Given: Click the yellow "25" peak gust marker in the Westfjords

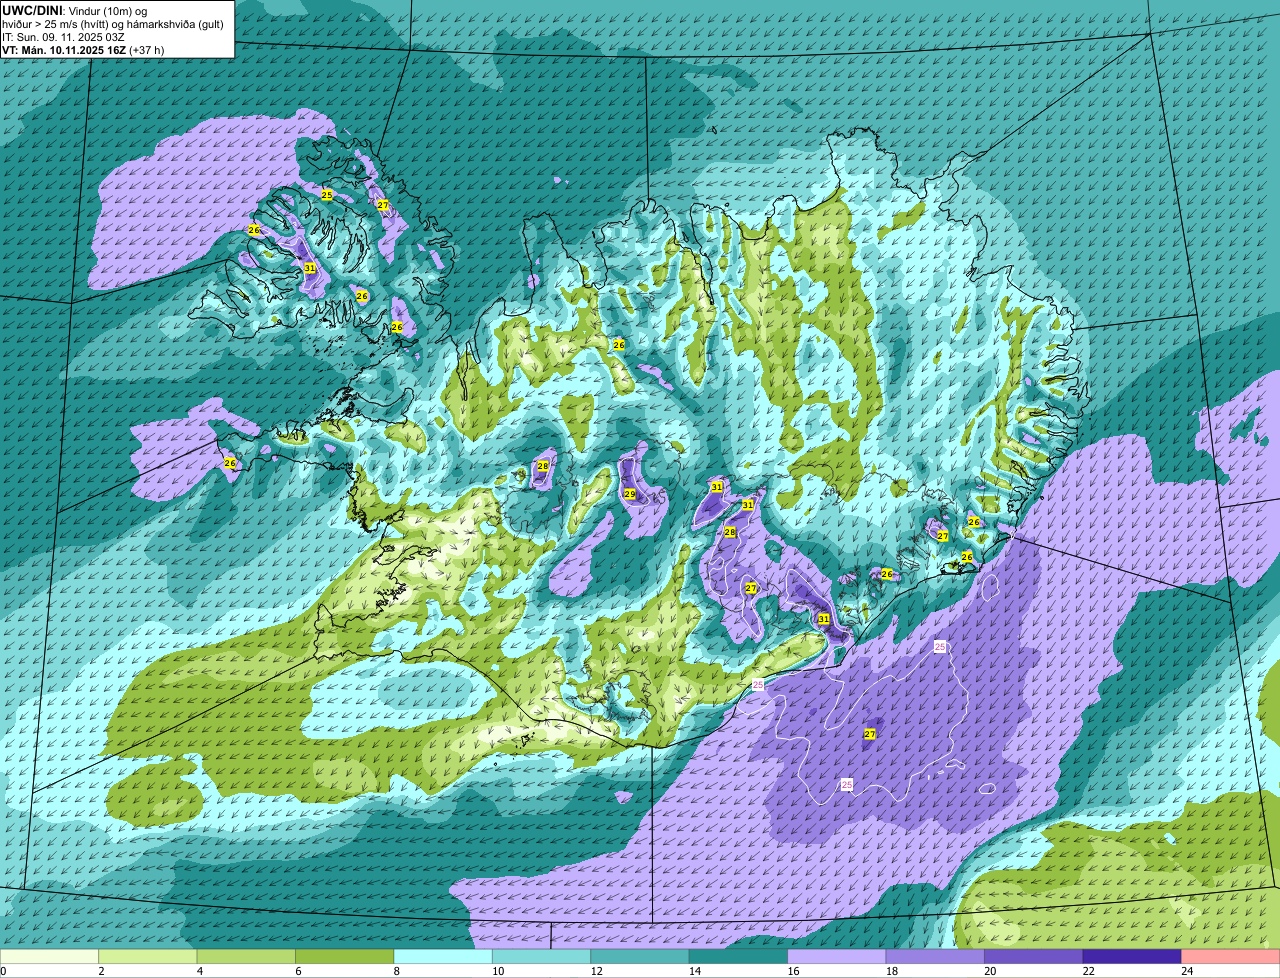Looking at the screenshot, I should click(327, 194).
